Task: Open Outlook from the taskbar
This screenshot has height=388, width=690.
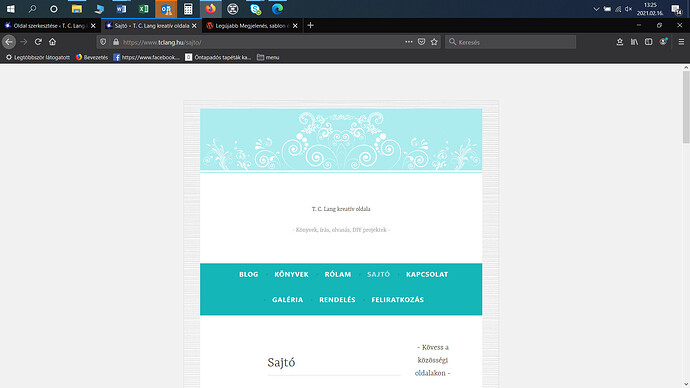Action: (x=166, y=9)
